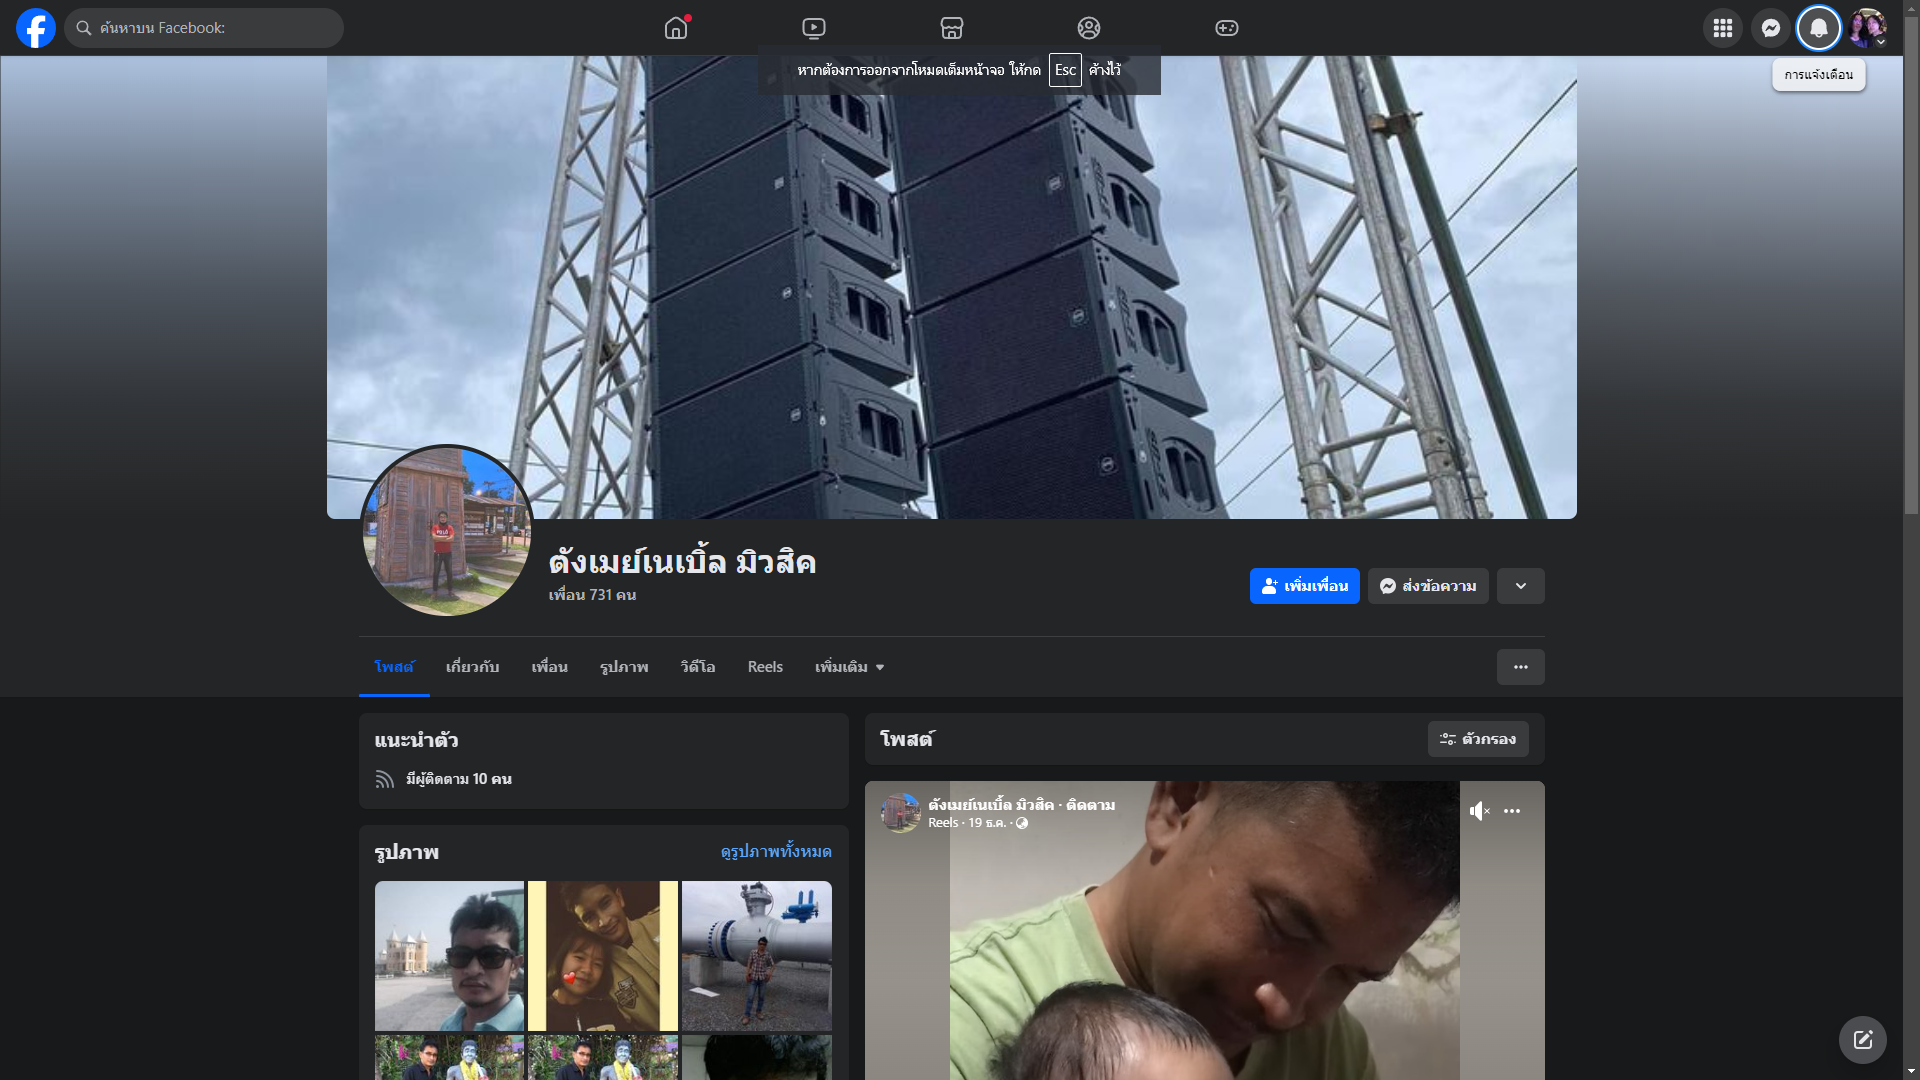Open the Home feed icon
The image size is (1920, 1080).
[676, 28]
